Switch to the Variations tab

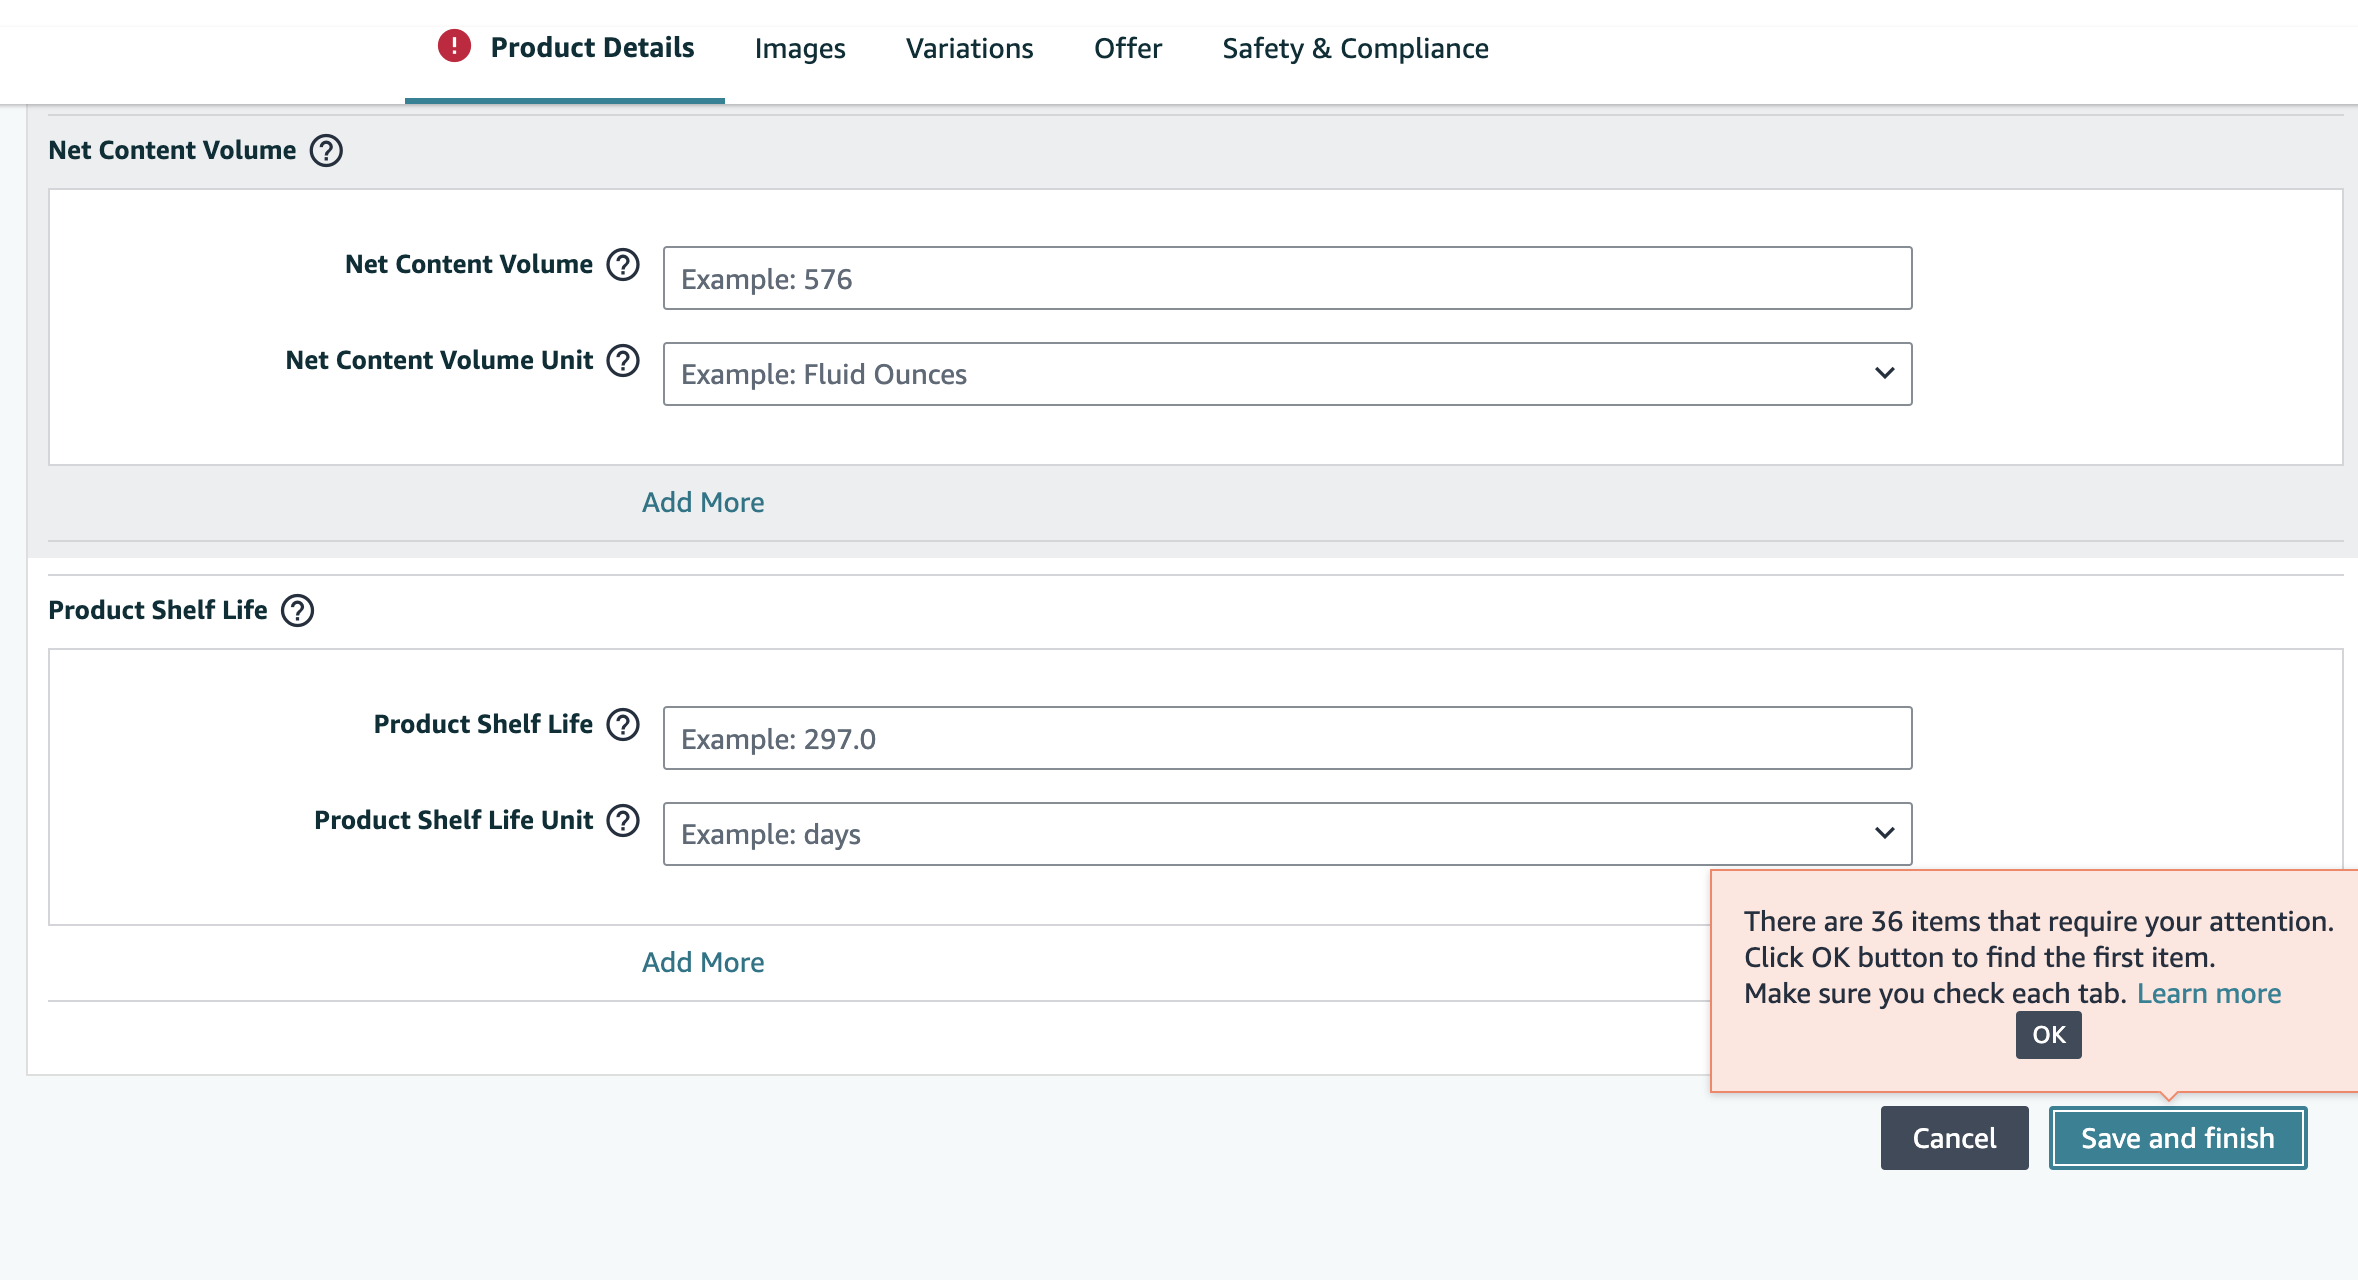point(969,48)
